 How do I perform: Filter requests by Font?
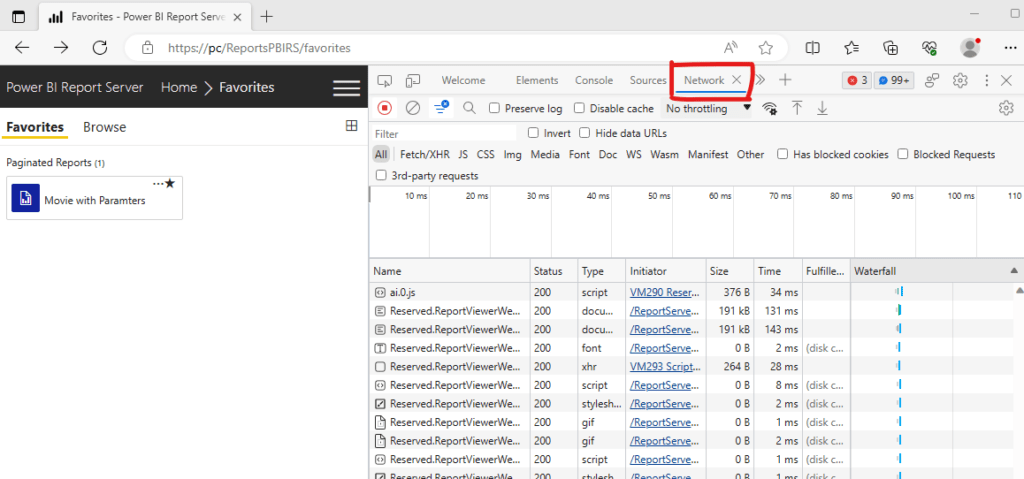click(x=579, y=154)
